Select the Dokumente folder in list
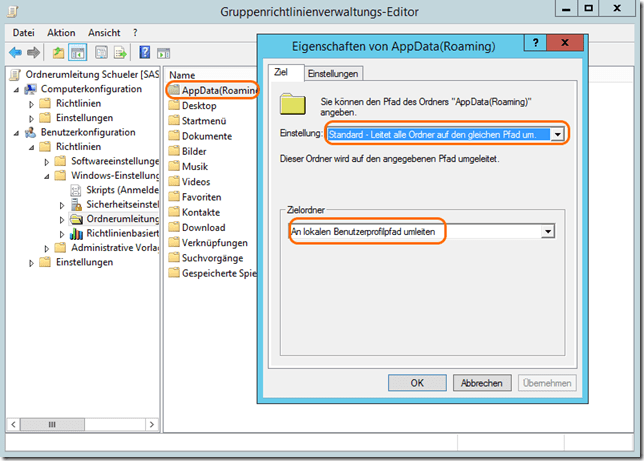The image size is (644, 461). [x=206, y=136]
